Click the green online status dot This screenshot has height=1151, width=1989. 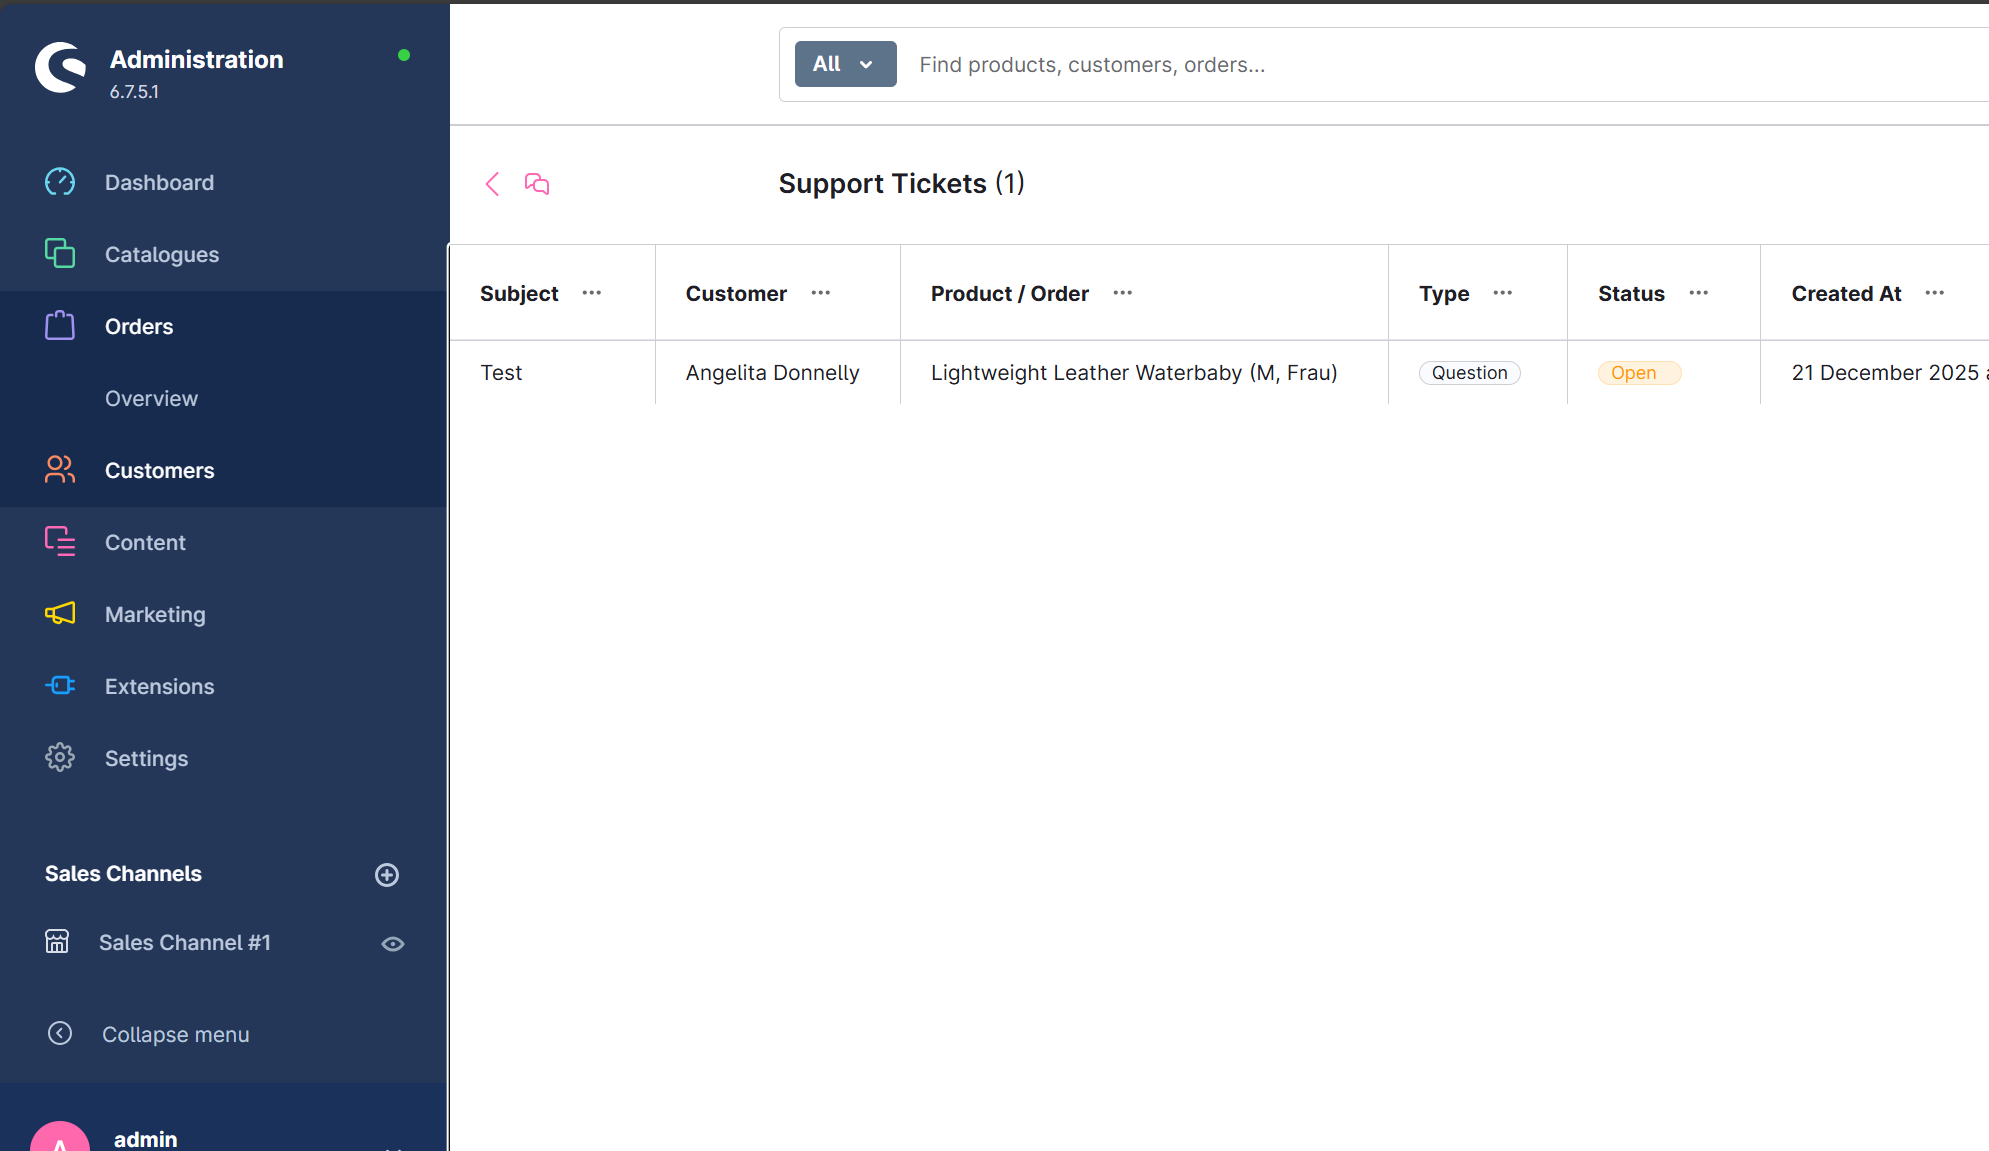pyautogui.click(x=404, y=55)
